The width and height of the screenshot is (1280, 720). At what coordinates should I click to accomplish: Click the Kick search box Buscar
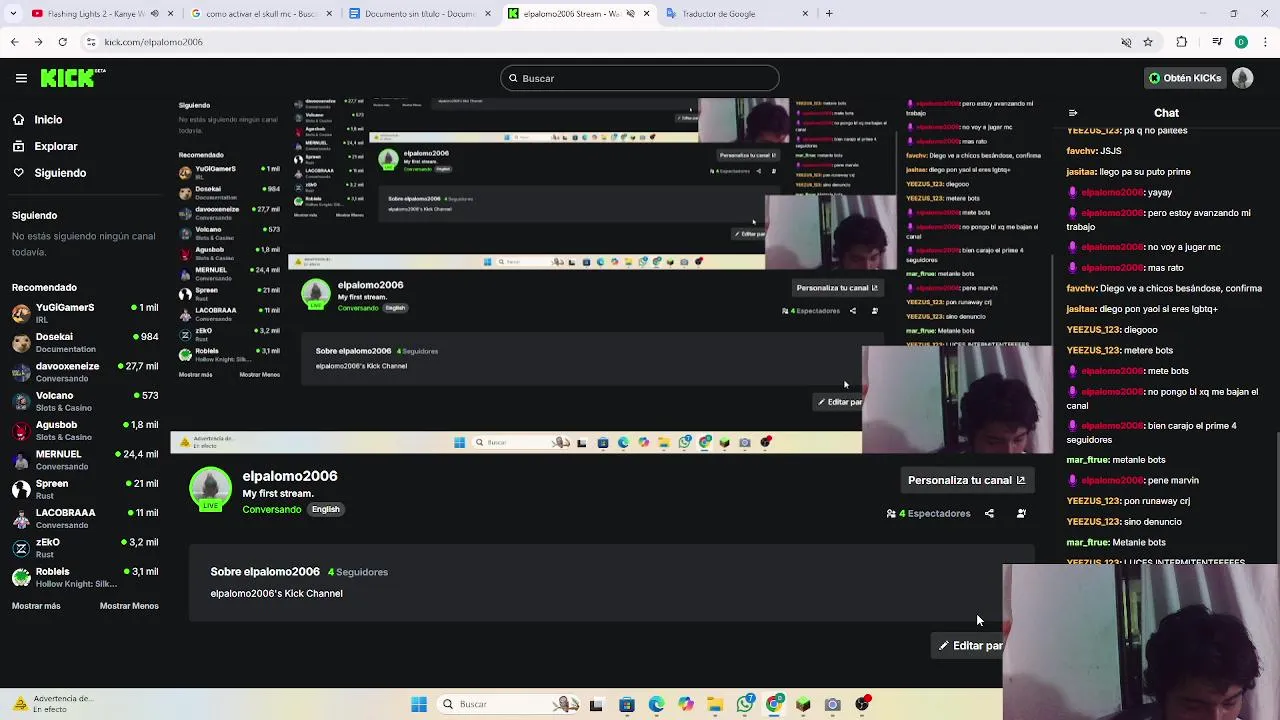pyautogui.click(x=640, y=78)
